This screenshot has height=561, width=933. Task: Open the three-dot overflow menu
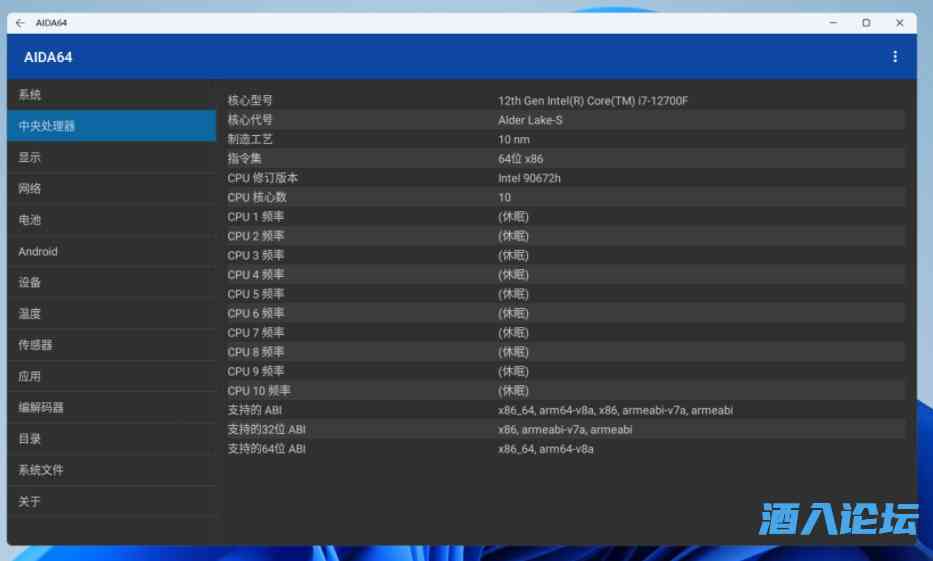click(894, 57)
